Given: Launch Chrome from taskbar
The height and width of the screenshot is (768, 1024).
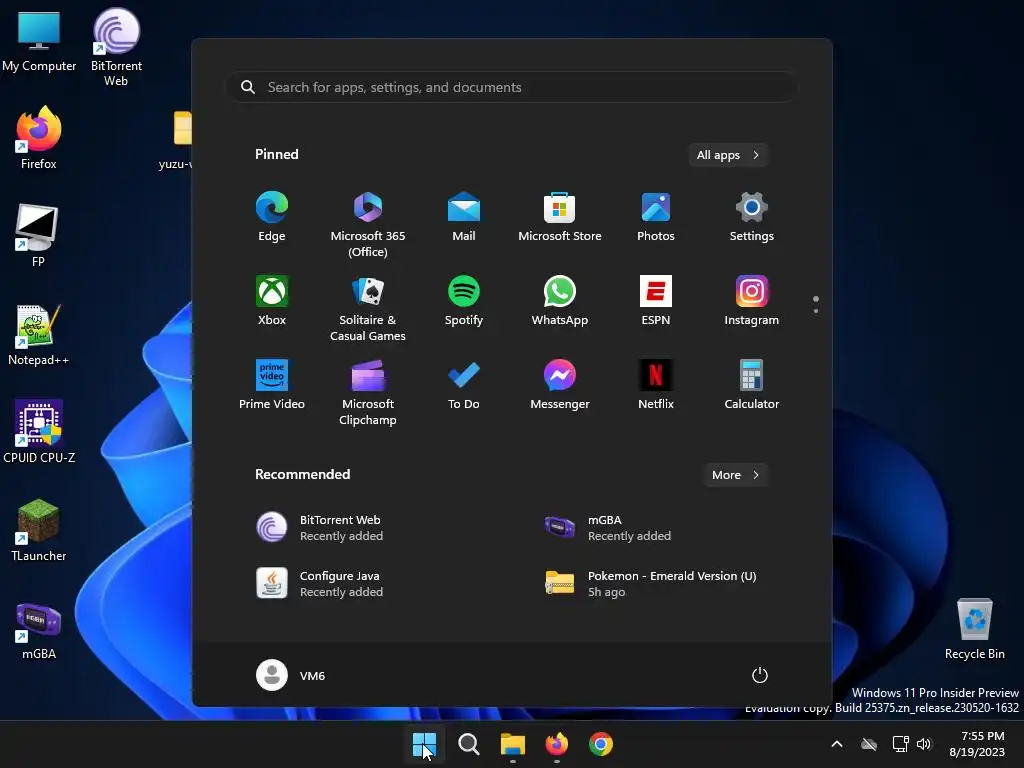Looking at the screenshot, I should click(601, 744).
